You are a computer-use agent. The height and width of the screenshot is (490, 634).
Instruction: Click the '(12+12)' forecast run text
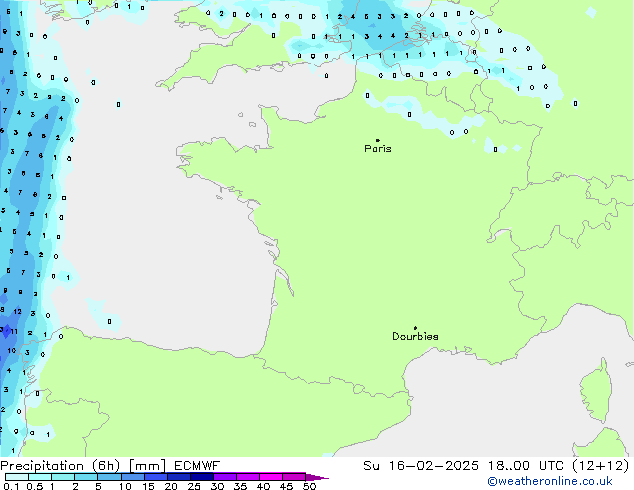[601, 466]
